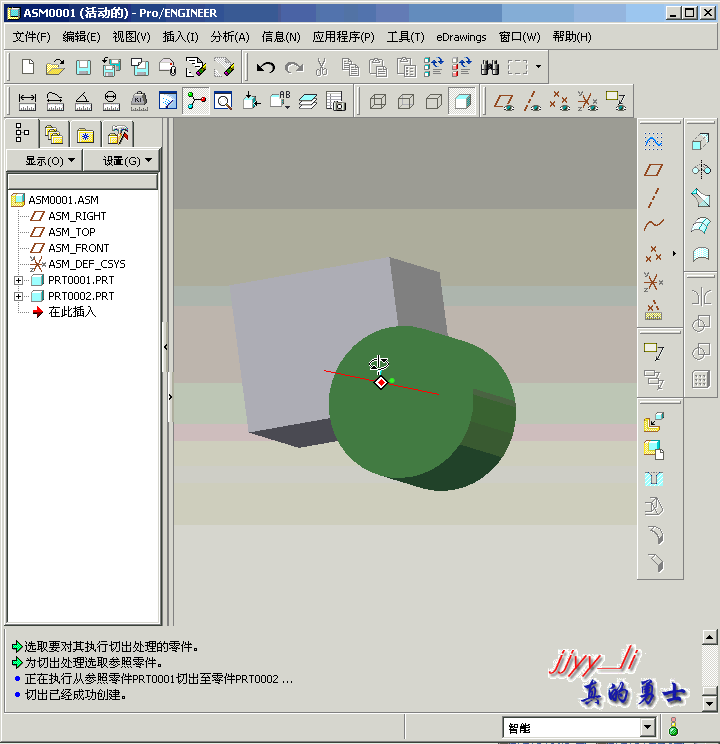
Task: Open the eDrawings menu
Action: (x=461, y=37)
